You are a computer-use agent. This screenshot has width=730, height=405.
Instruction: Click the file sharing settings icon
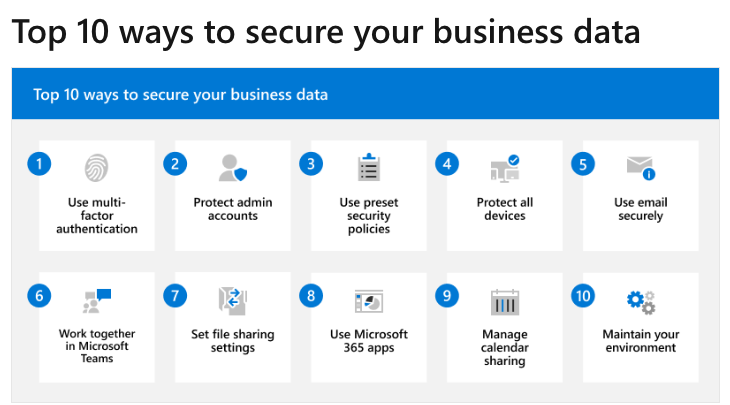tap(232, 300)
